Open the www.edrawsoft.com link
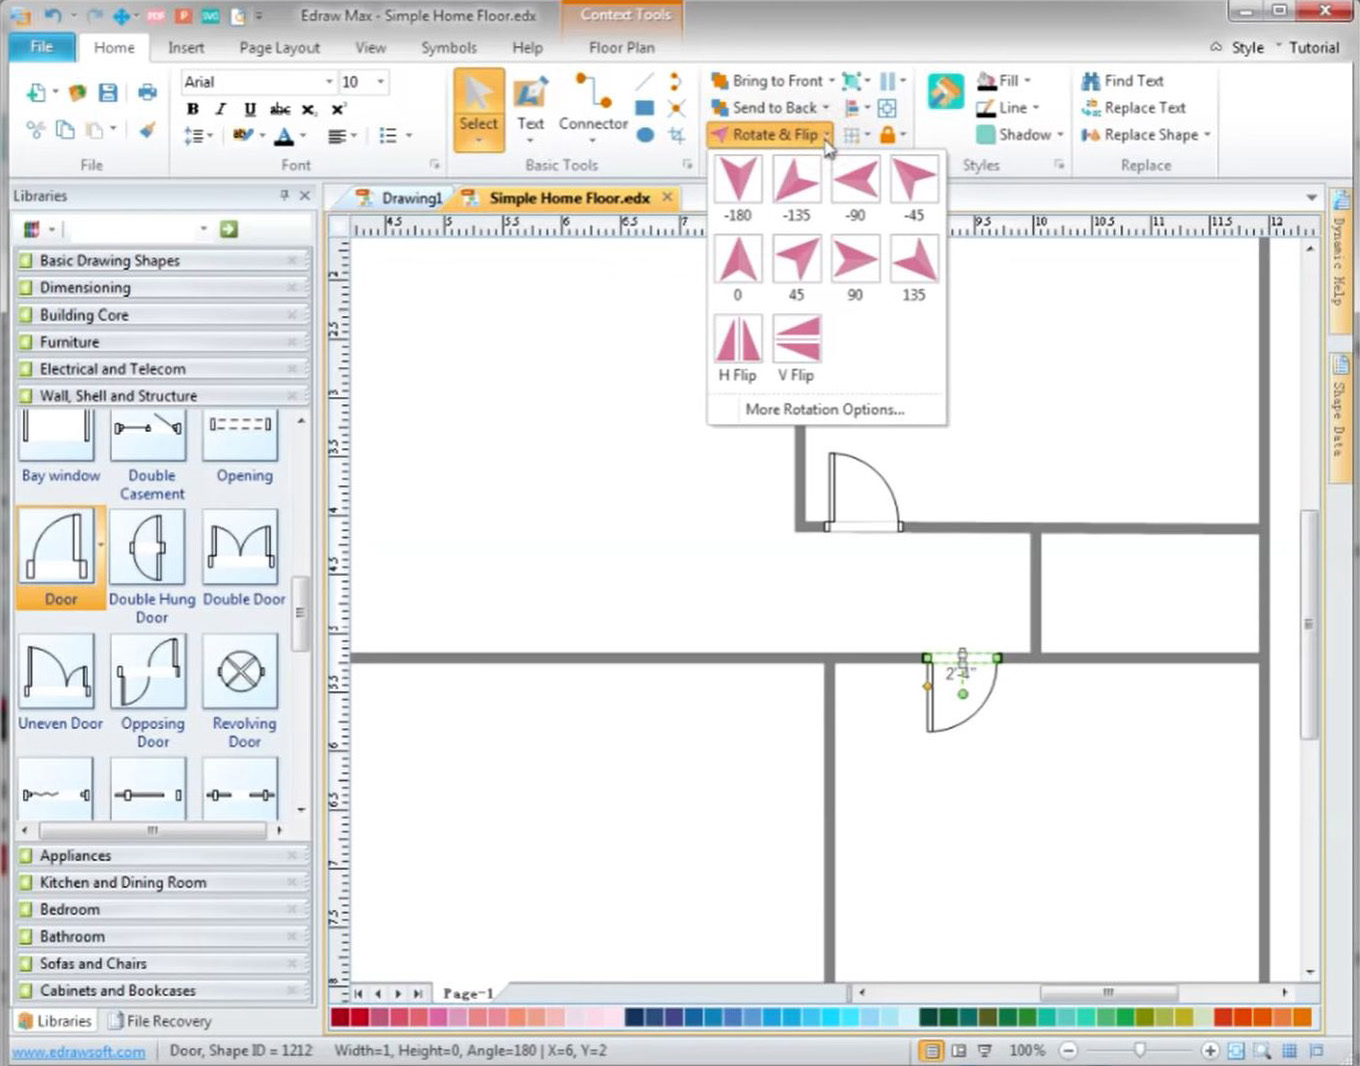 (78, 1052)
